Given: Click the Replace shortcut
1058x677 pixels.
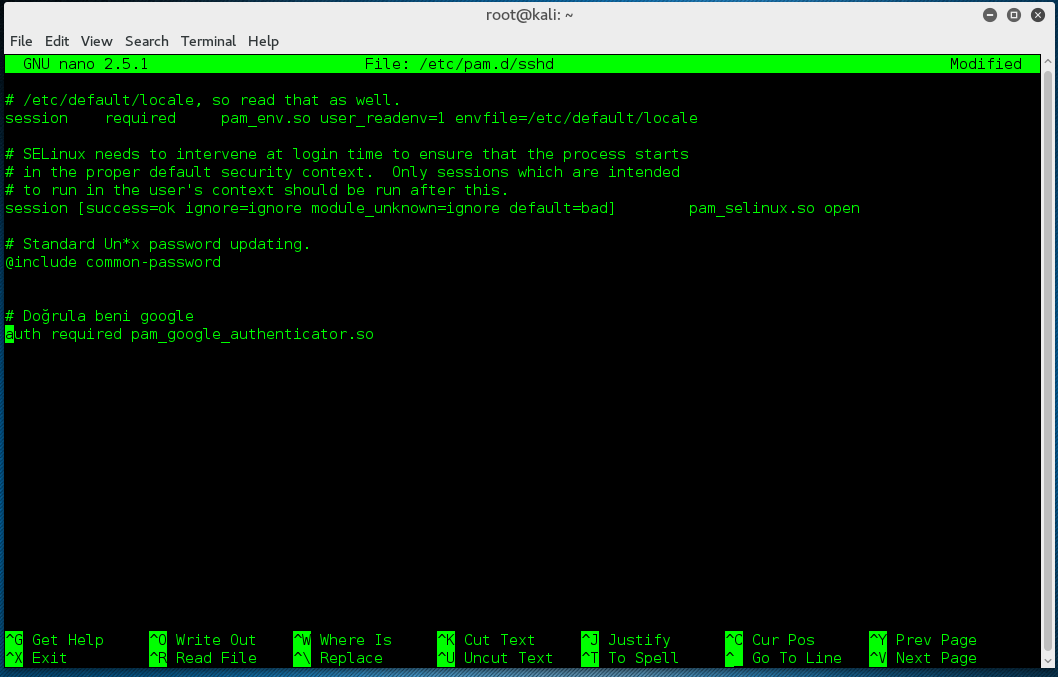Looking at the screenshot, I should [x=343, y=658].
